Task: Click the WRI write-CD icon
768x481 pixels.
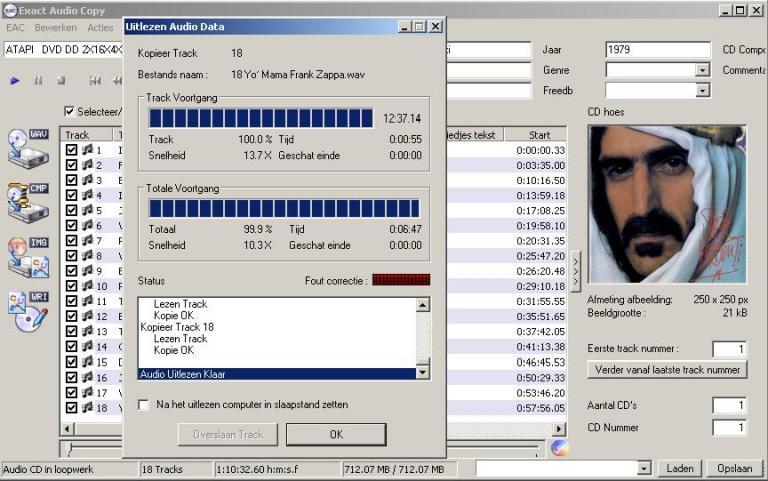Action: 28,311
